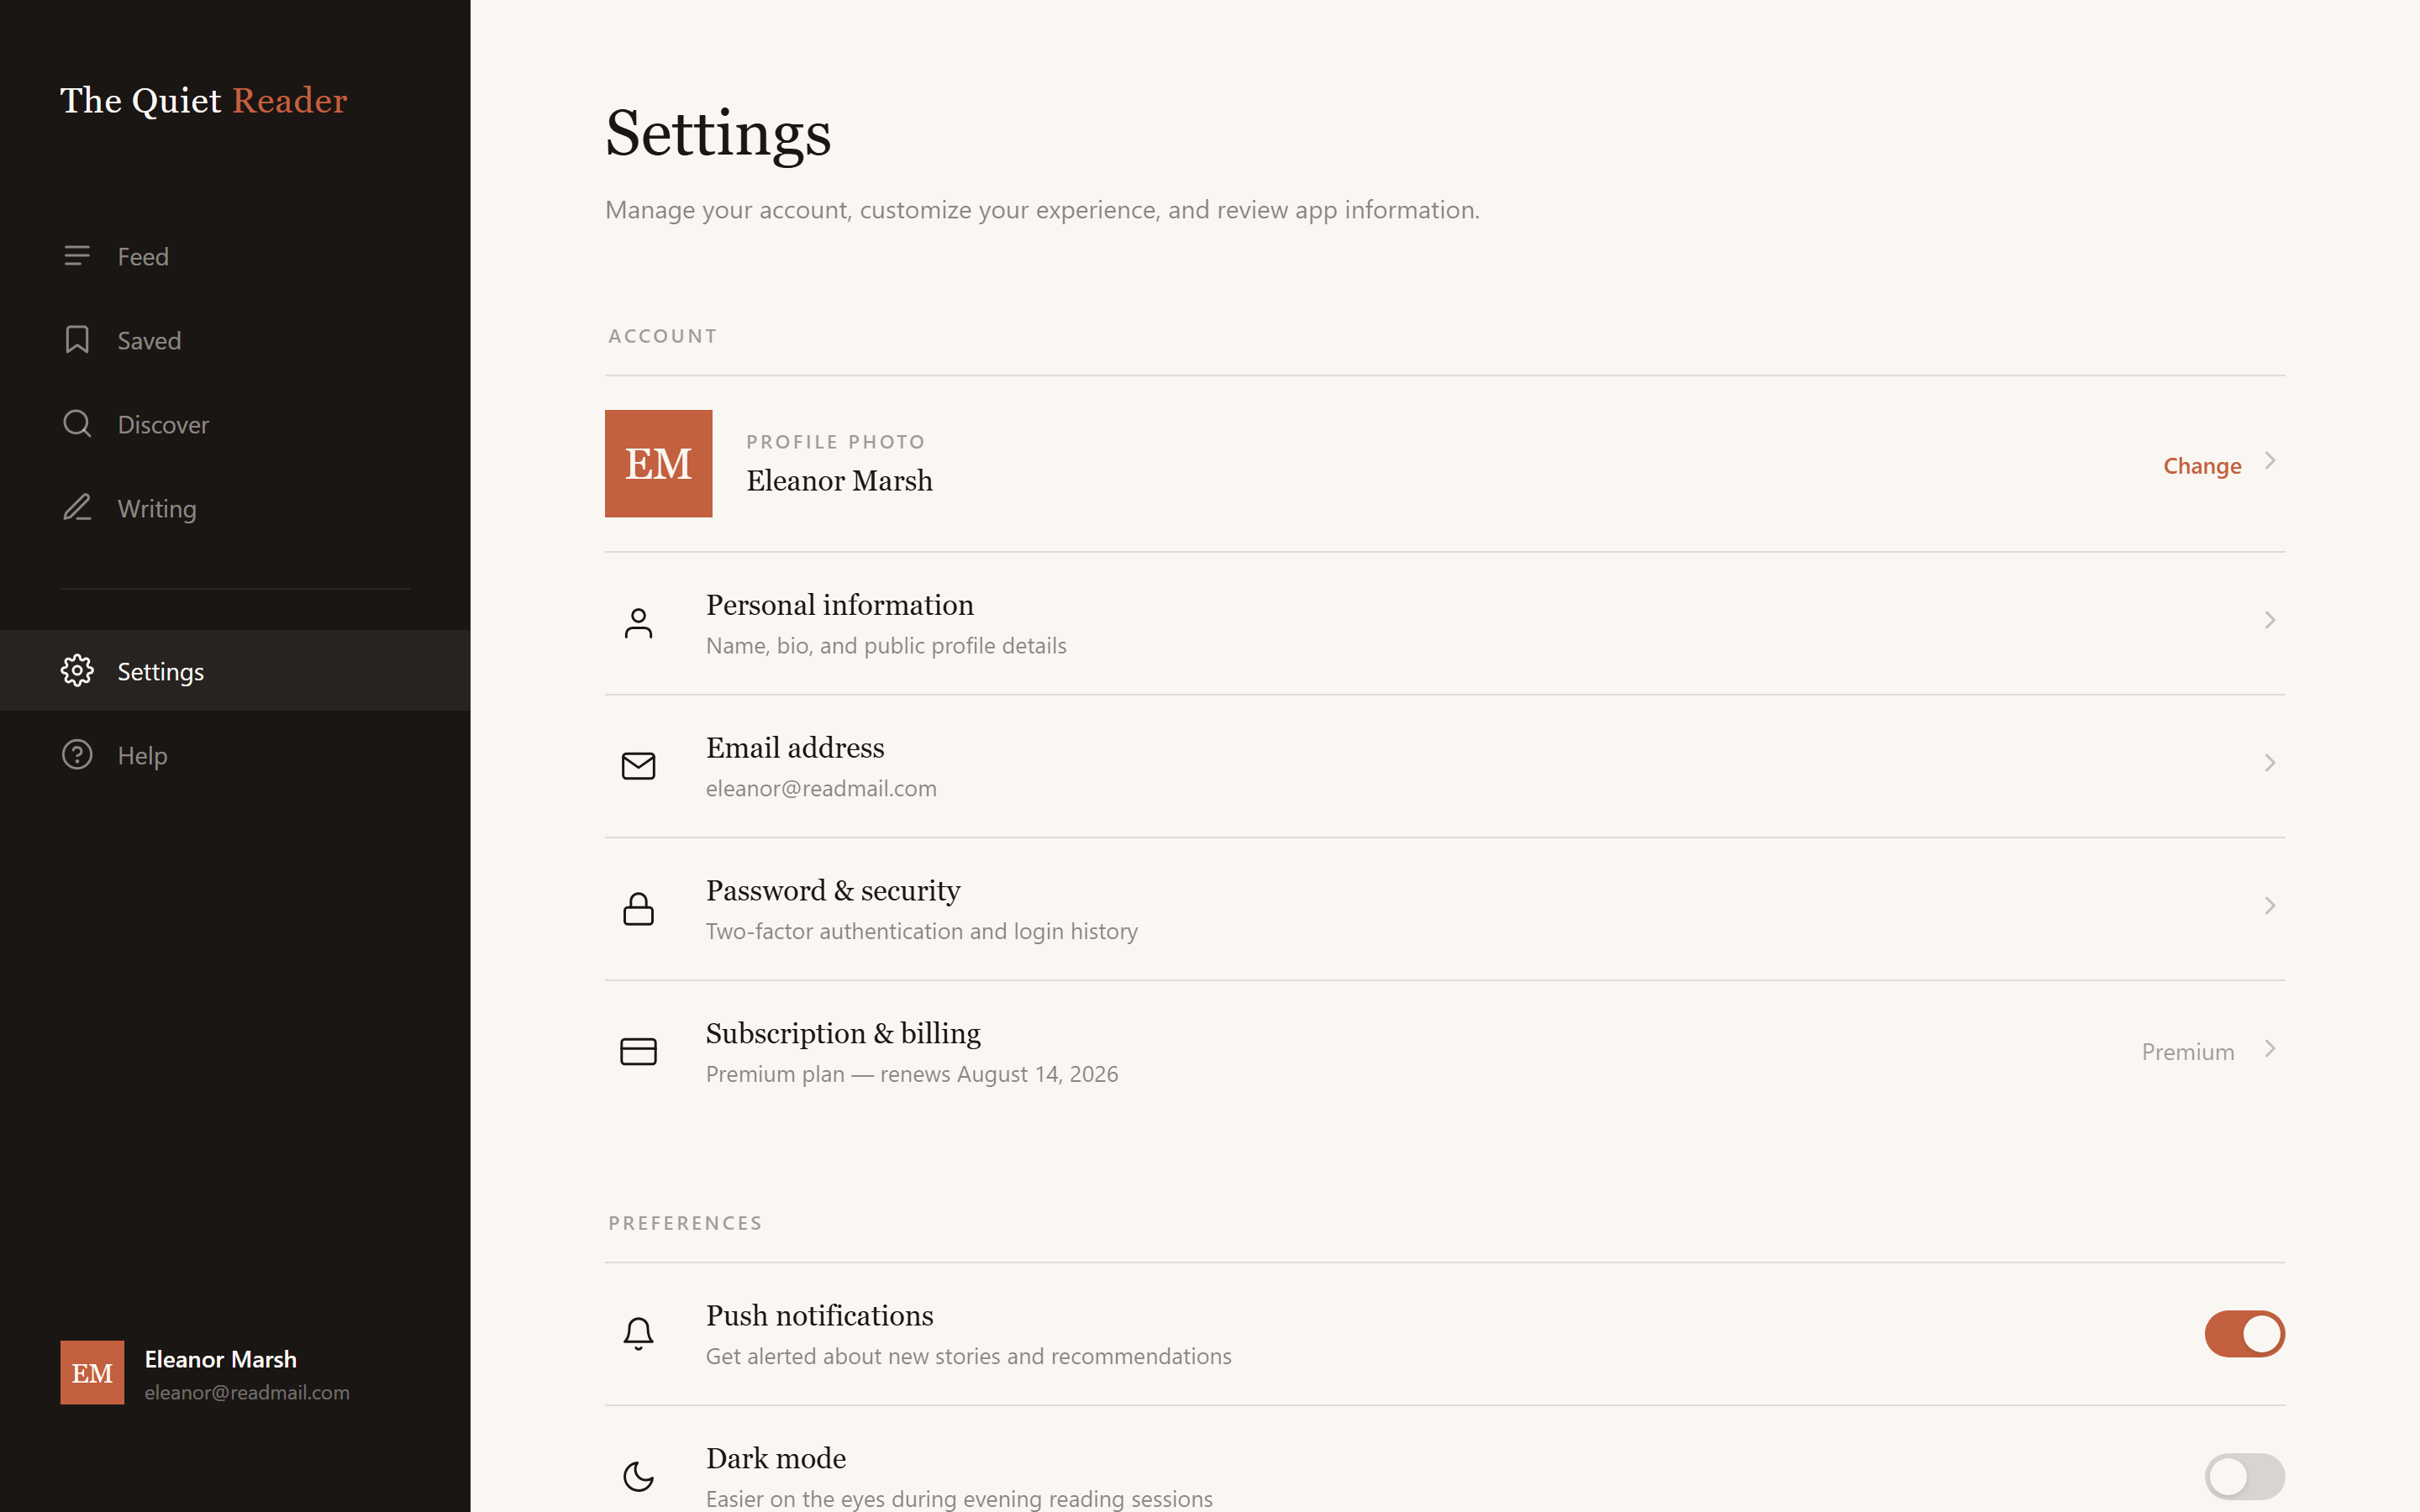Select the Discover magnifier icon
This screenshot has height=1512, width=2420.
coord(77,424)
